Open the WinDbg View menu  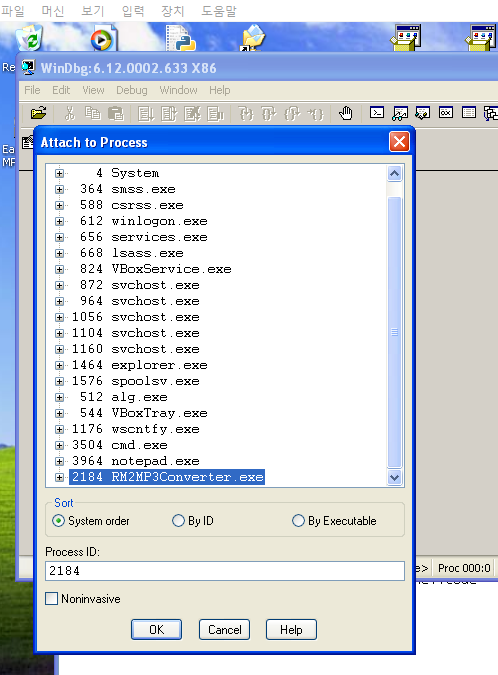tap(93, 90)
